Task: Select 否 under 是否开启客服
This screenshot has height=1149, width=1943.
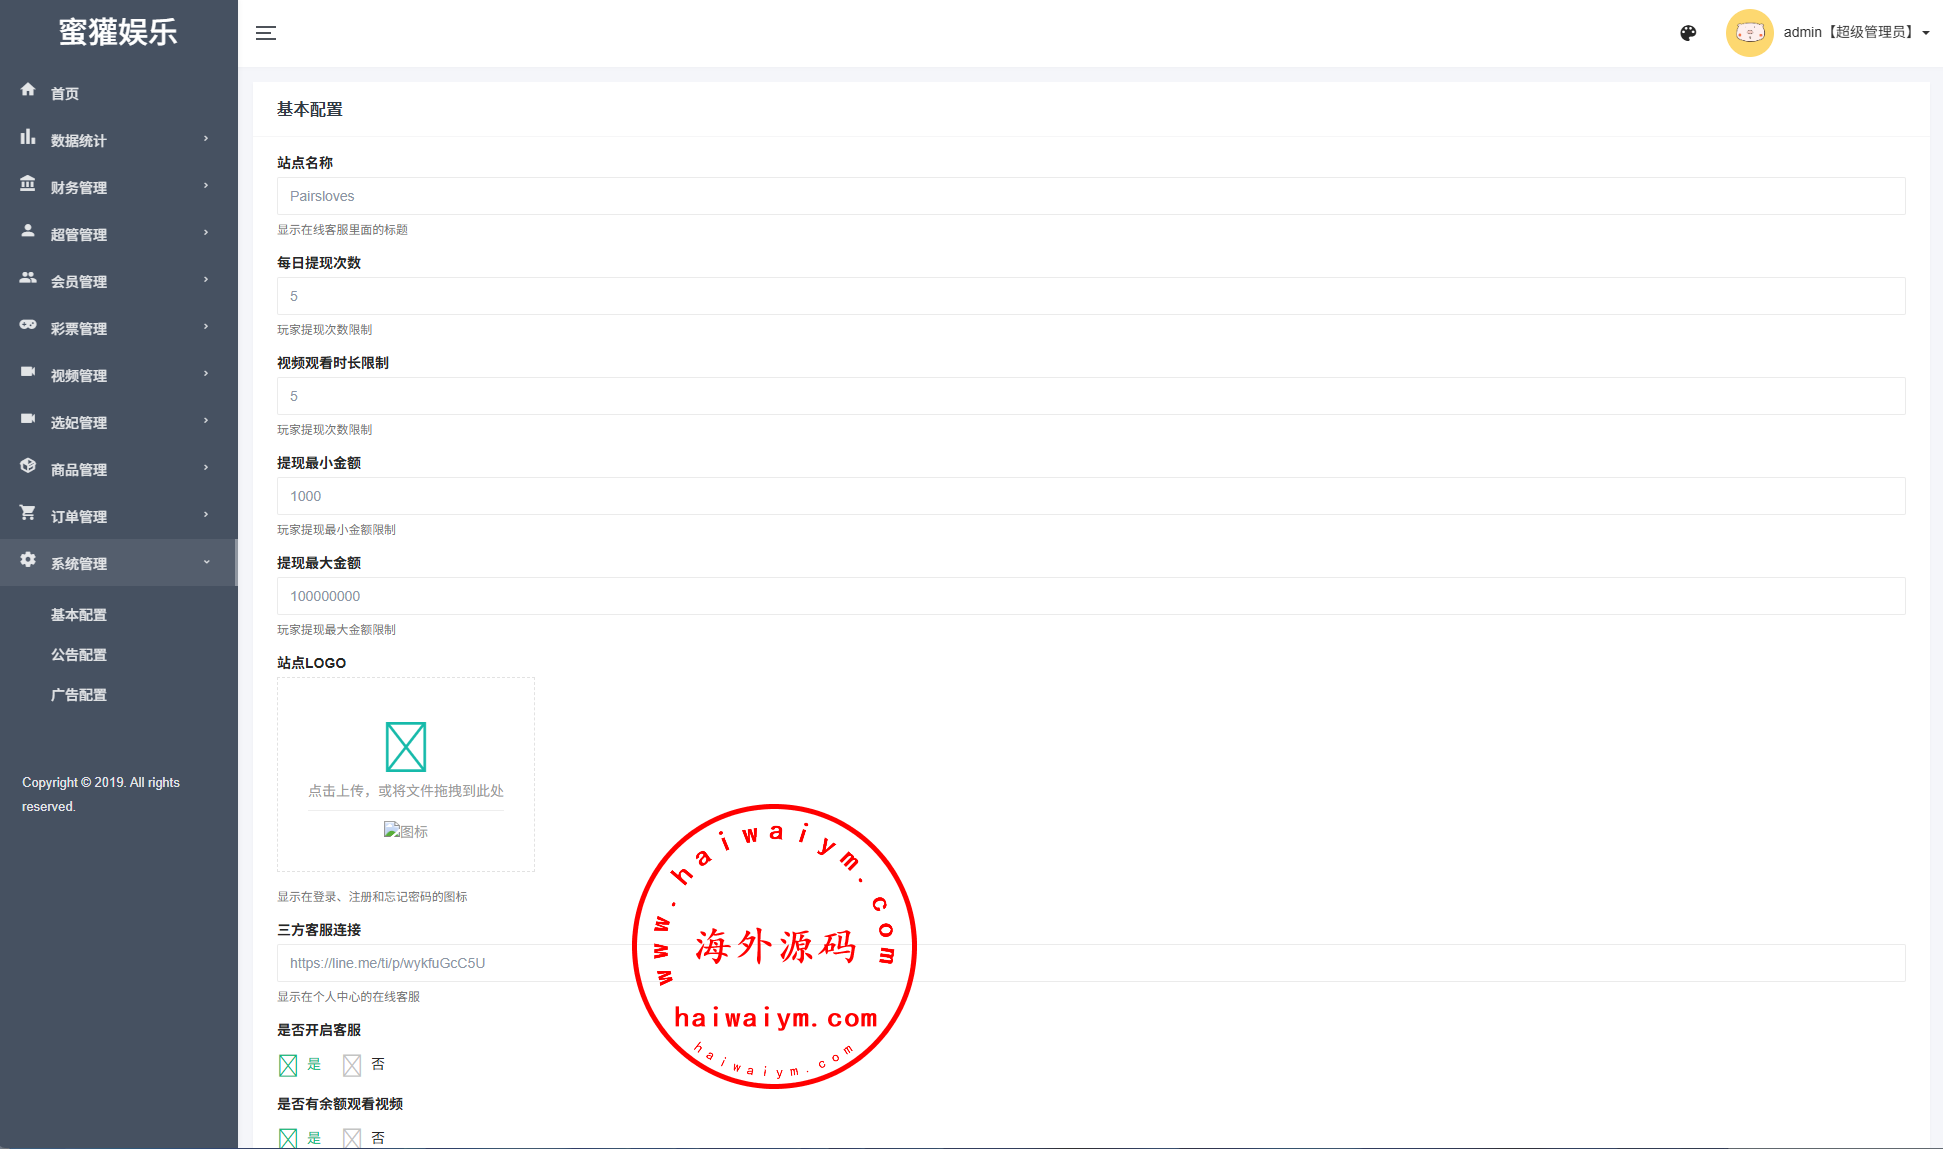Action: coord(352,1065)
